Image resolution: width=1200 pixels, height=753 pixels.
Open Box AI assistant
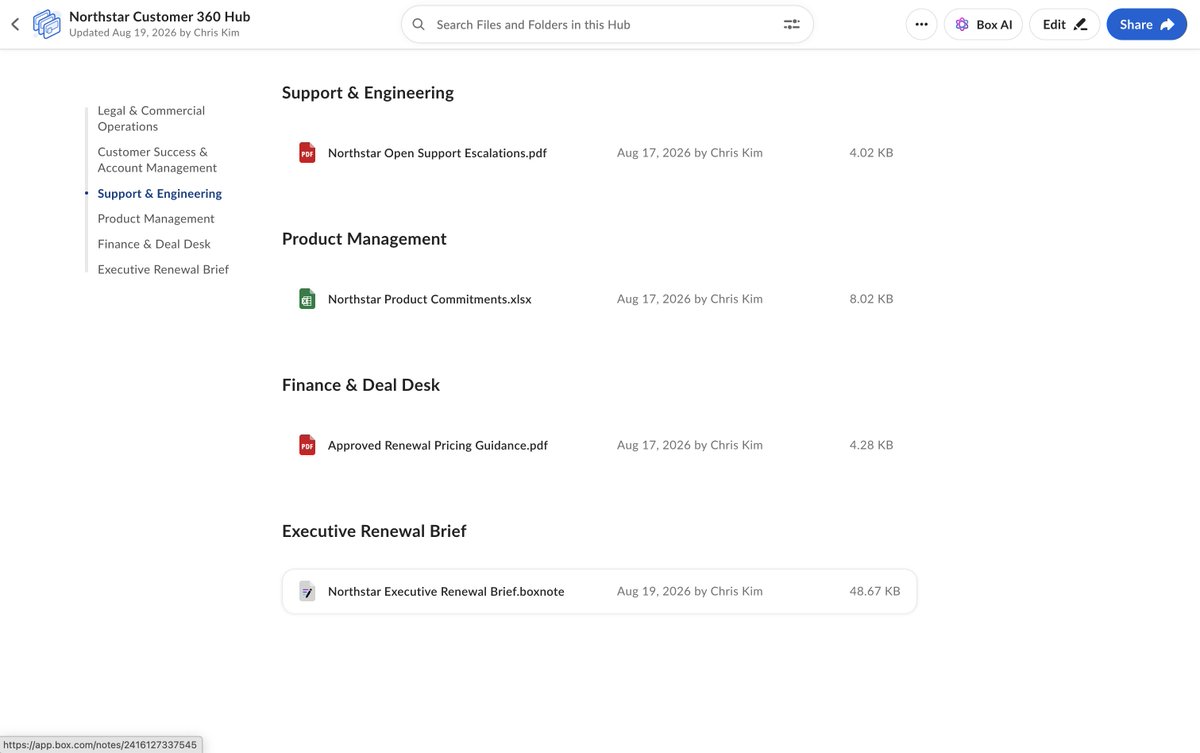[983, 24]
